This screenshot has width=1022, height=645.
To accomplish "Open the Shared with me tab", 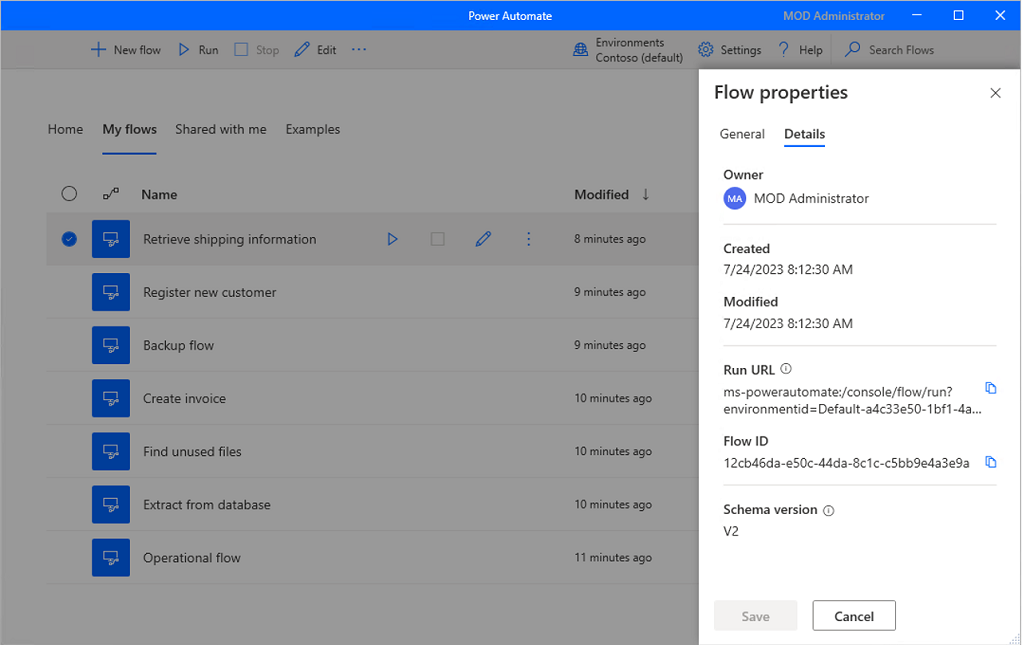I will 221,129.
